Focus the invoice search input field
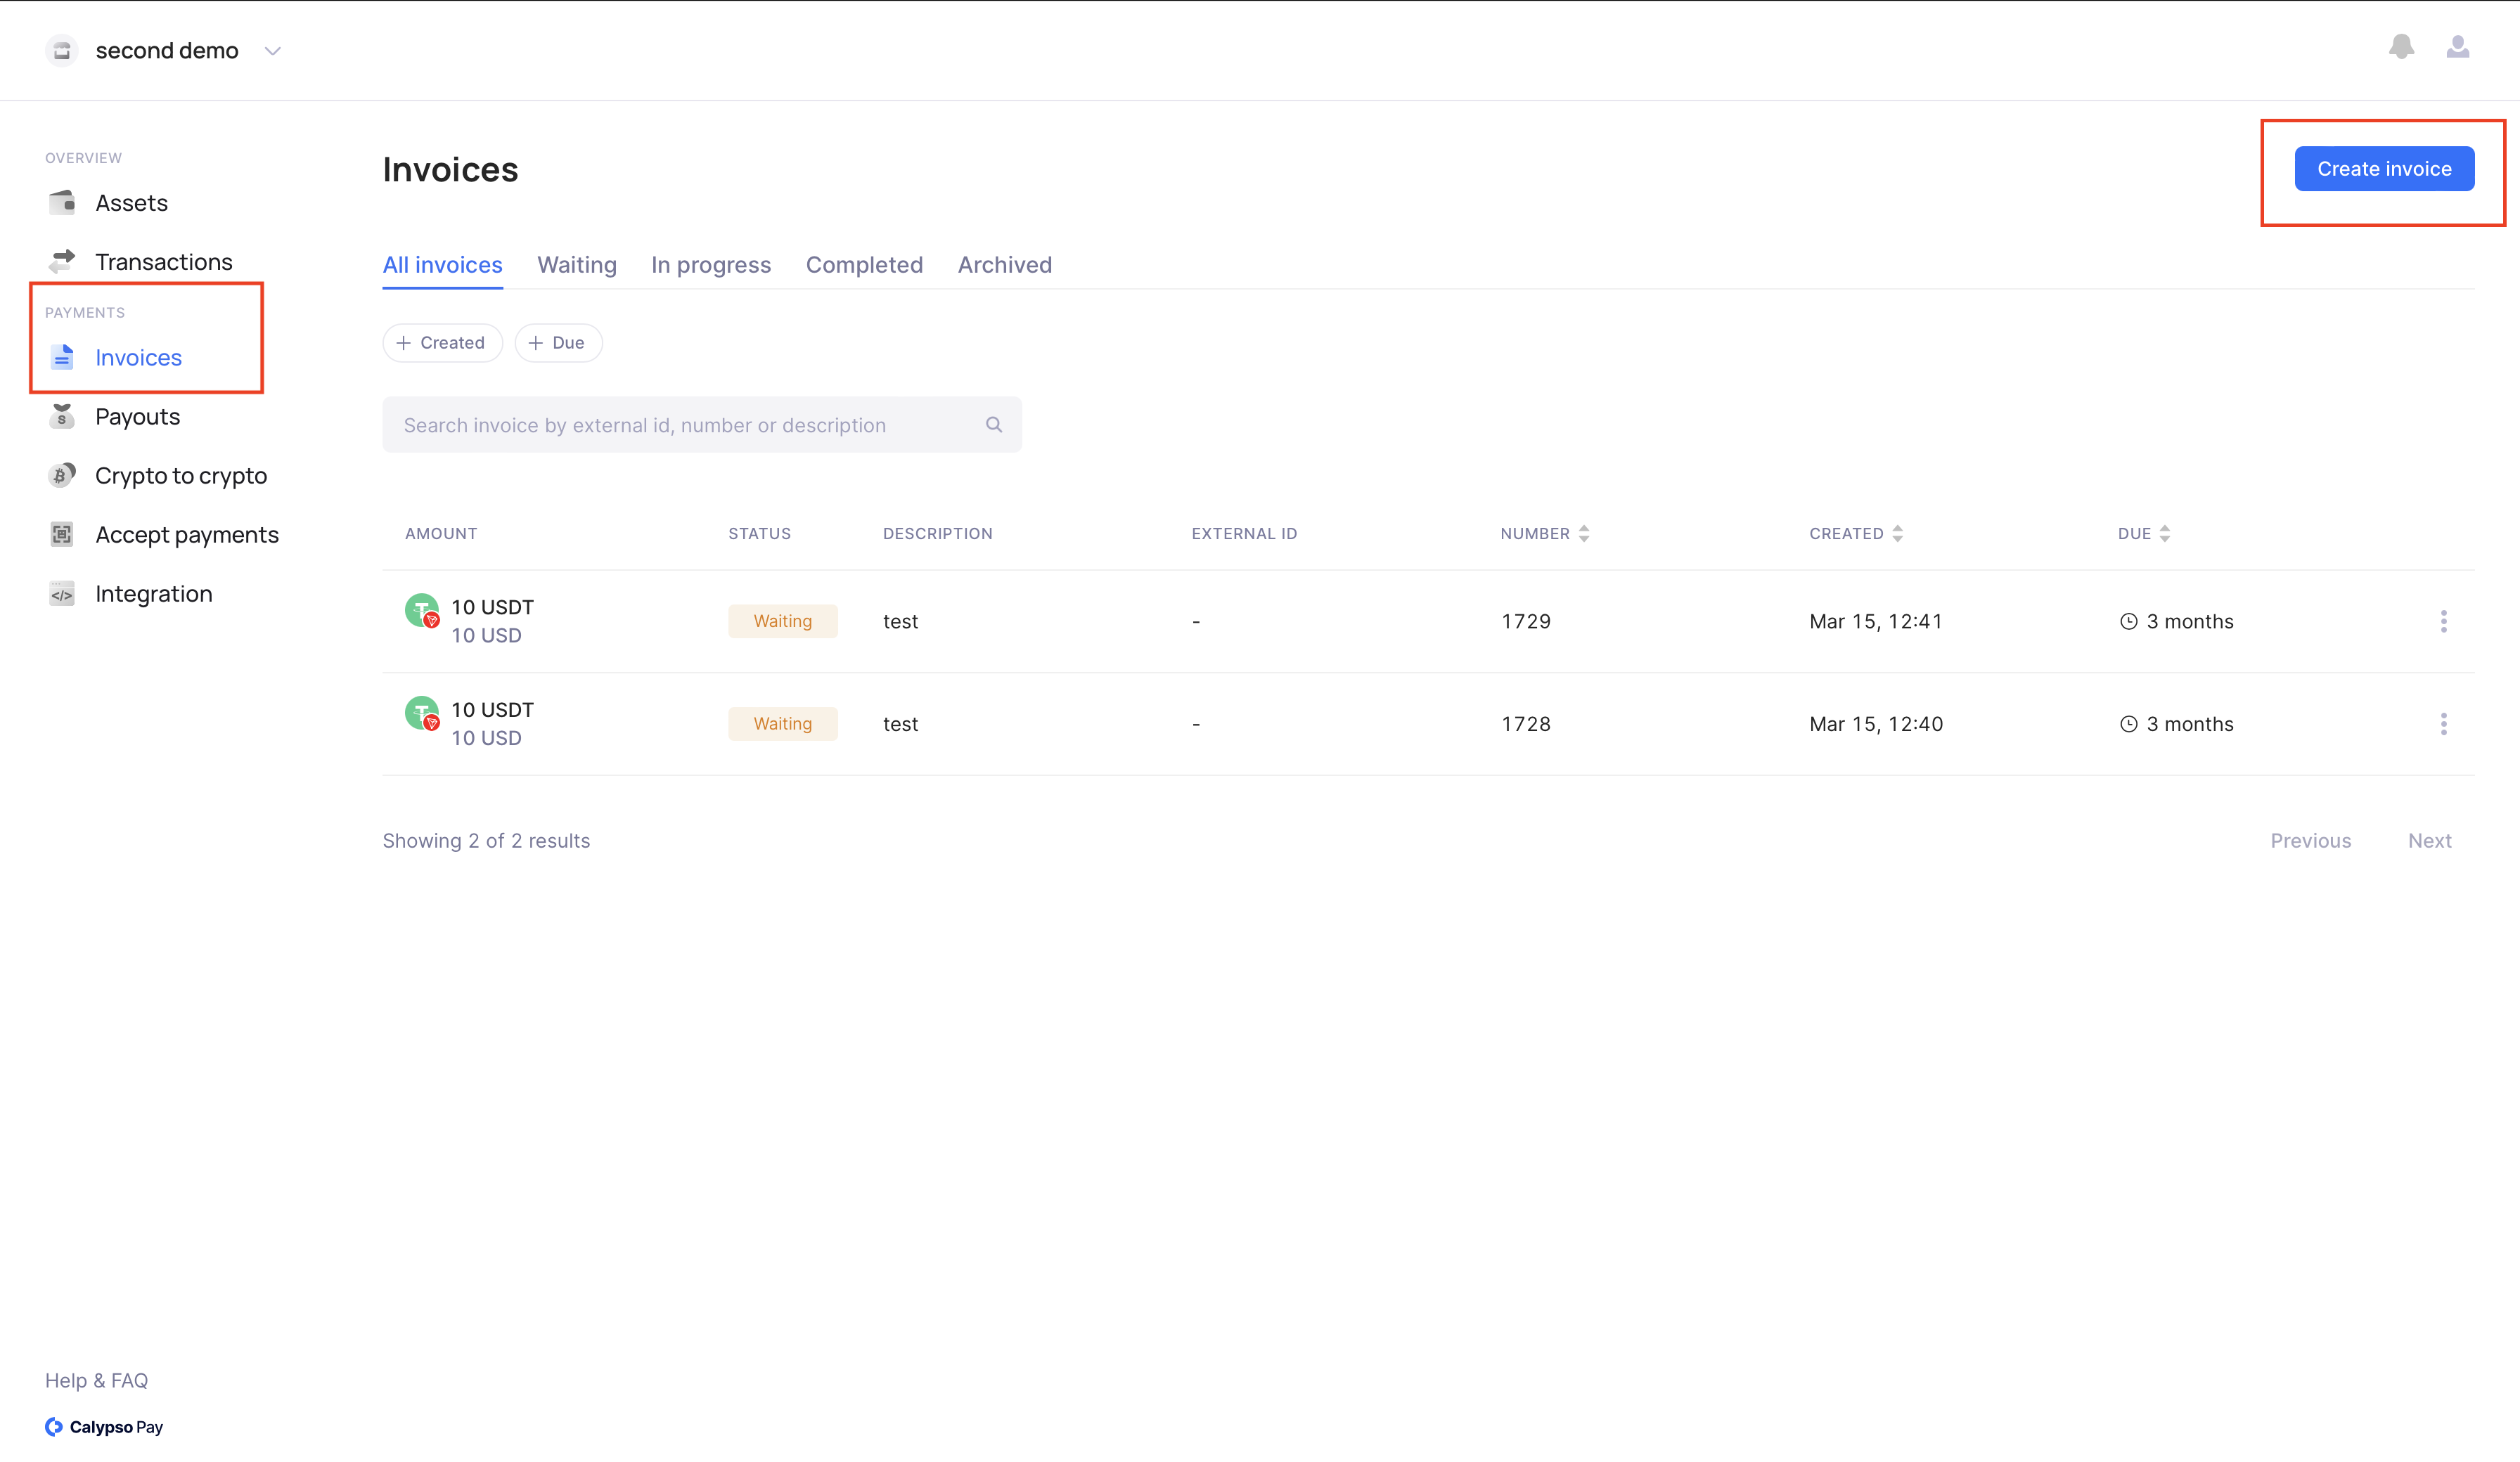The height and width of the screenshot is (1462, 2520). click(680, 425)
